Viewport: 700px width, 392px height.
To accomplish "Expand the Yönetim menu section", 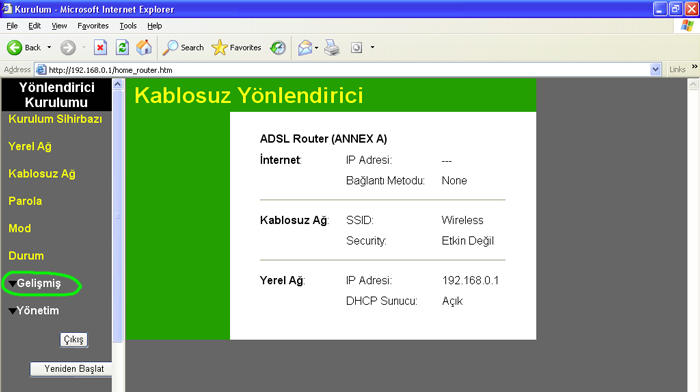I will pos(34,311).
